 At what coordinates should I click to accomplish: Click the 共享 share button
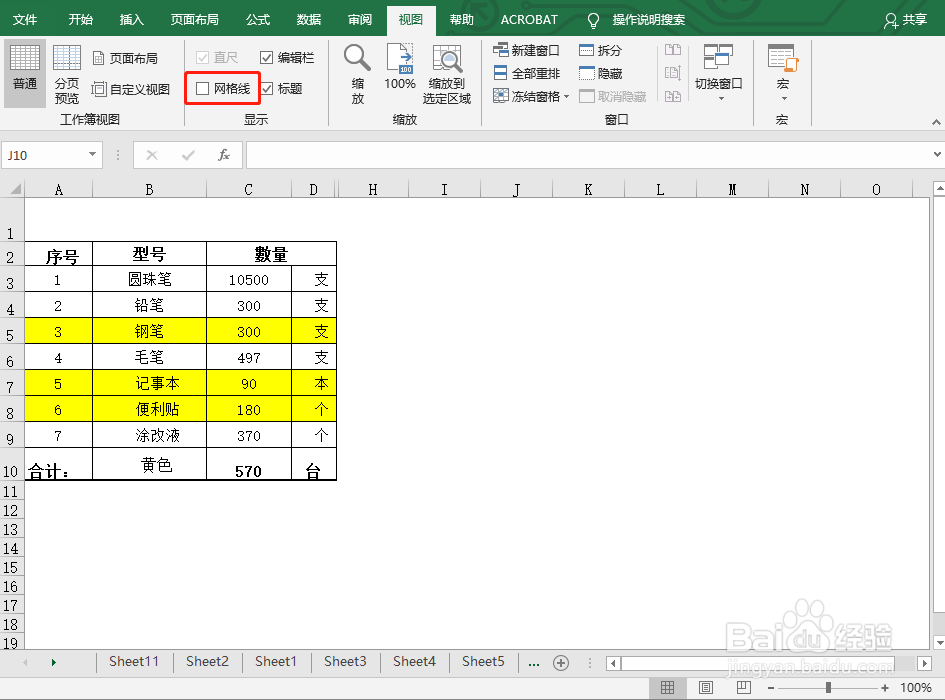[905, 19]
